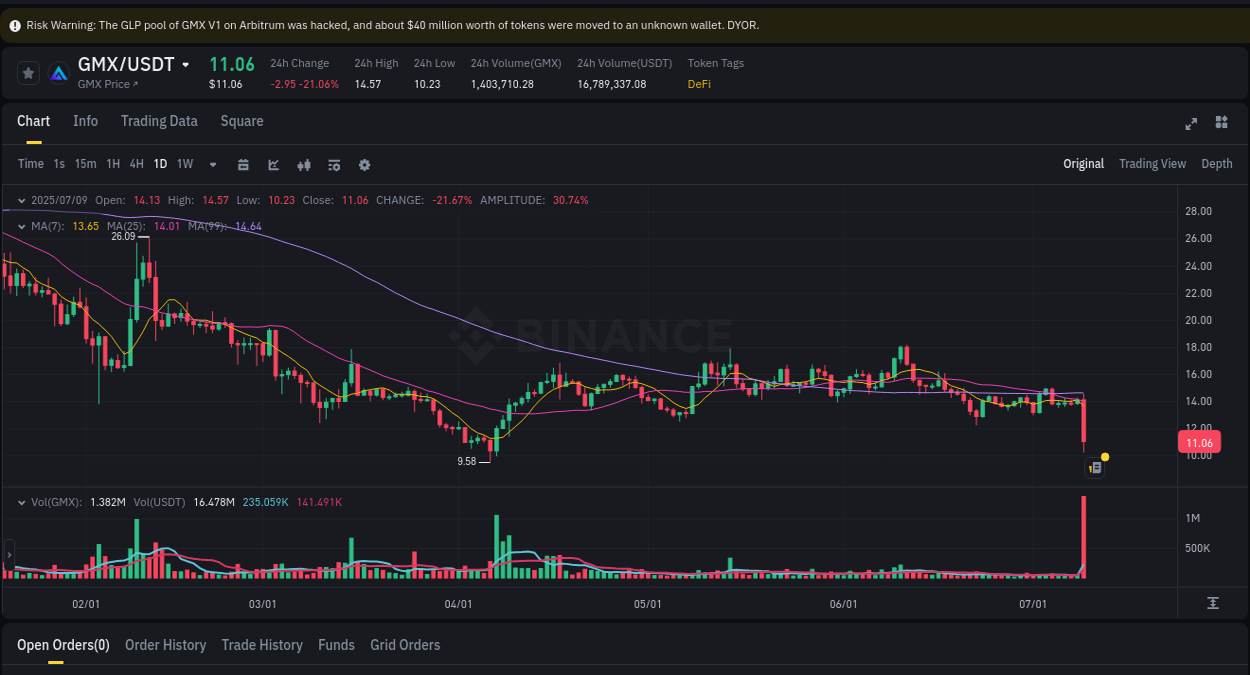Jump to latest candle with bottom-right arrow icon
This screenshot has width=1250, height=675.
[1212, 603]
